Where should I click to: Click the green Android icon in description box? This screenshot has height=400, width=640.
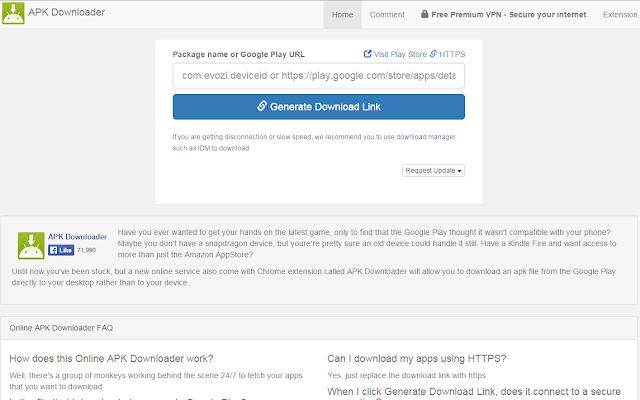click(x=31, y=246)
